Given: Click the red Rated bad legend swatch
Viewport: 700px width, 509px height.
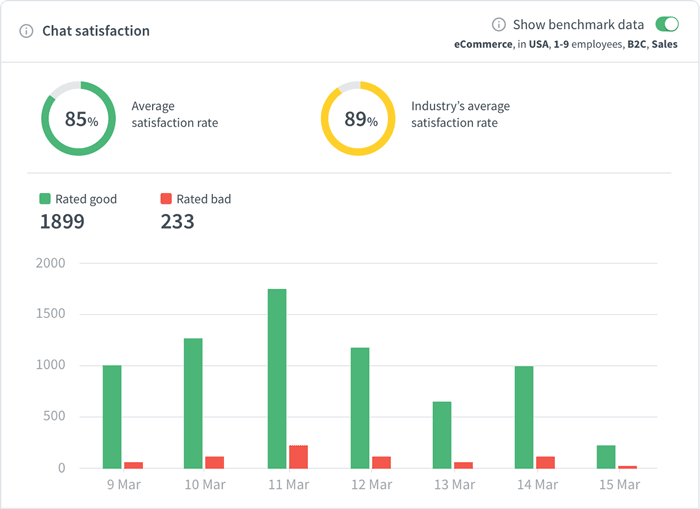Looking at the screenshot, I should 167,199.
